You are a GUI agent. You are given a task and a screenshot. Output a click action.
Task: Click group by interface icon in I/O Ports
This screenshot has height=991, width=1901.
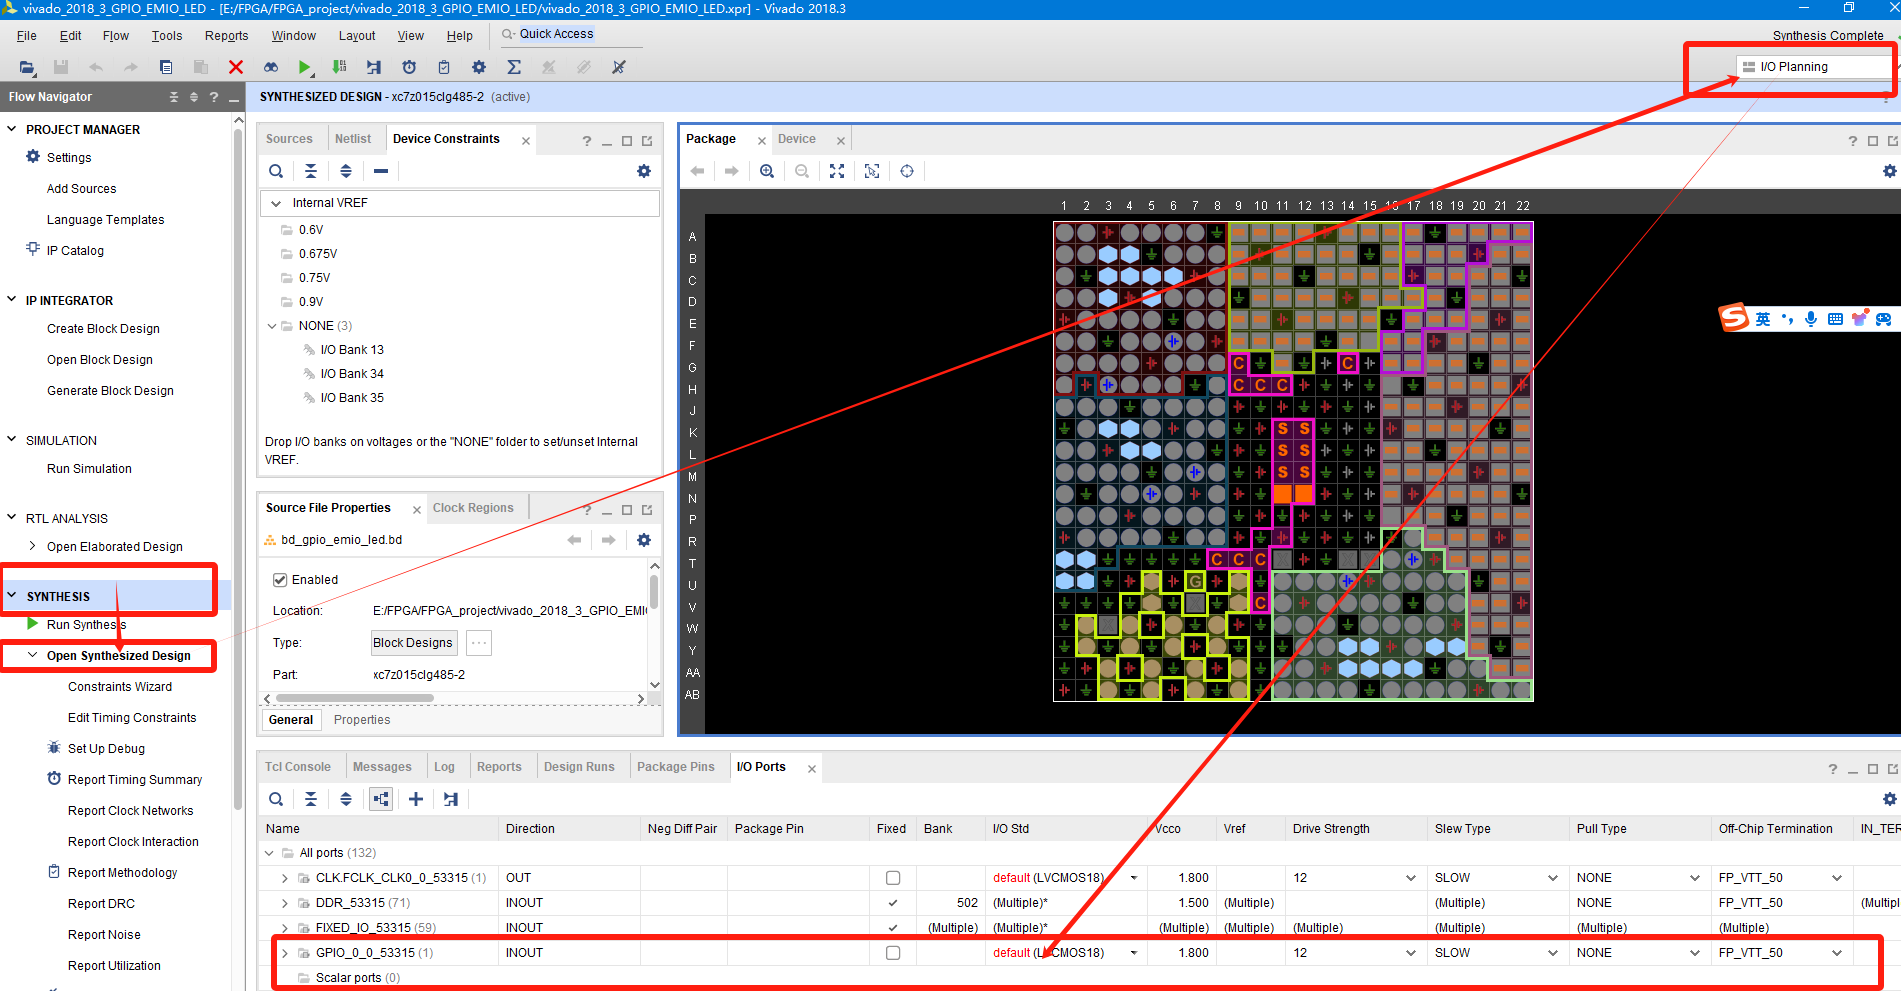[x=381, y=799]
